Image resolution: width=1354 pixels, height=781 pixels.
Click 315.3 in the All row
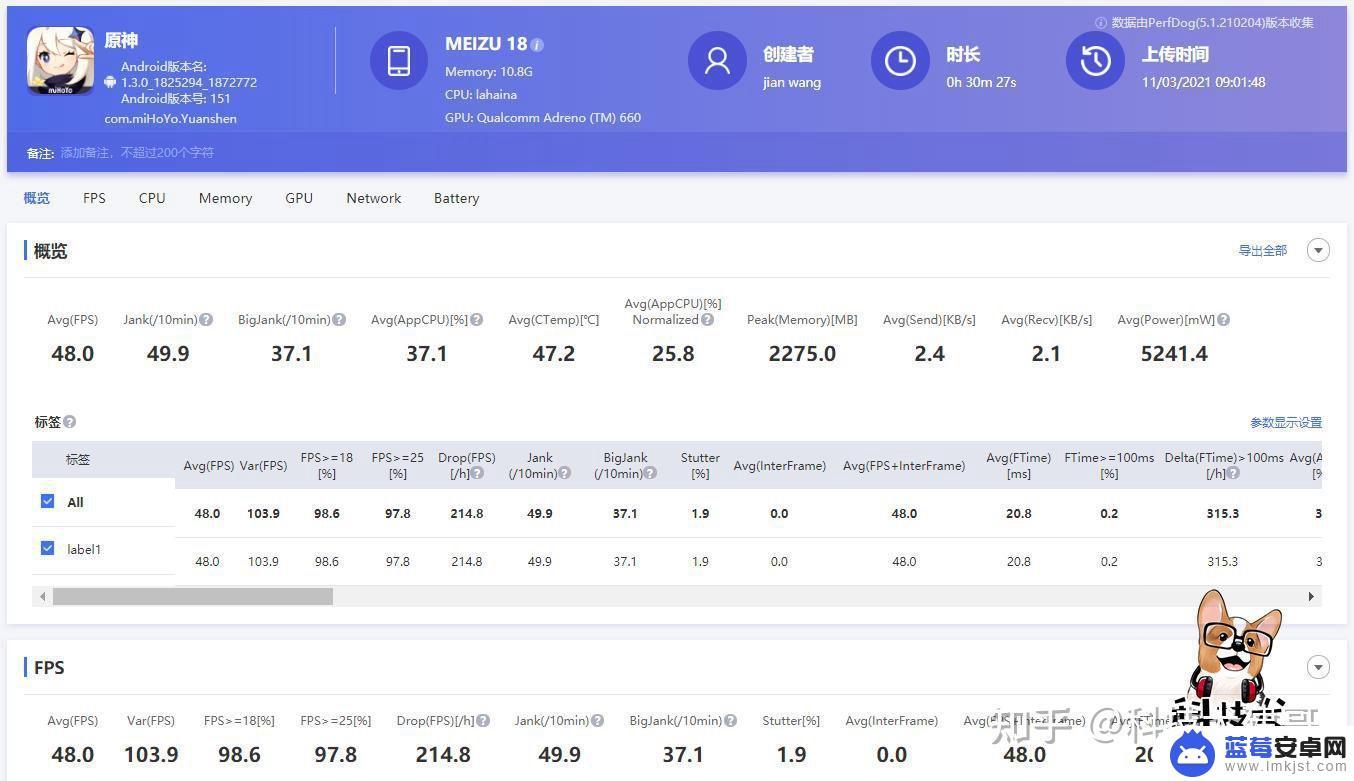click(1223, 513)
